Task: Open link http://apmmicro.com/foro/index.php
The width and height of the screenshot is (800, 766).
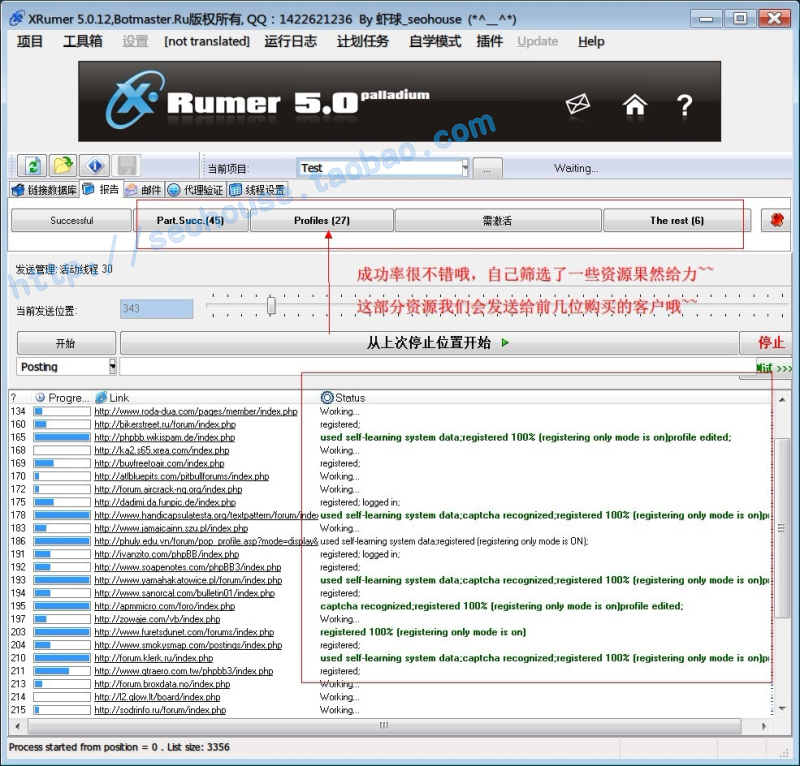Action: (165, 606)
